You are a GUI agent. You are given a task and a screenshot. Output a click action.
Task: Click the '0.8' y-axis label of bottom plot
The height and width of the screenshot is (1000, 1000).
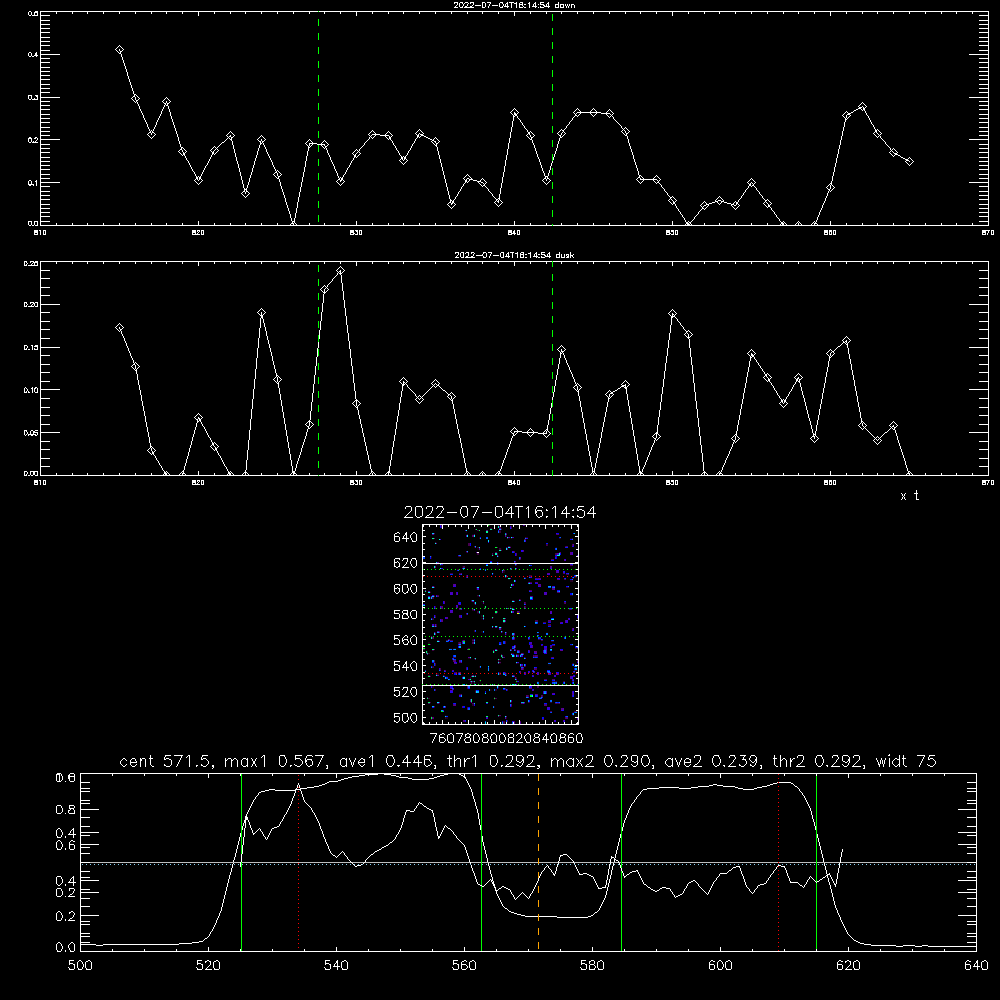66,809
